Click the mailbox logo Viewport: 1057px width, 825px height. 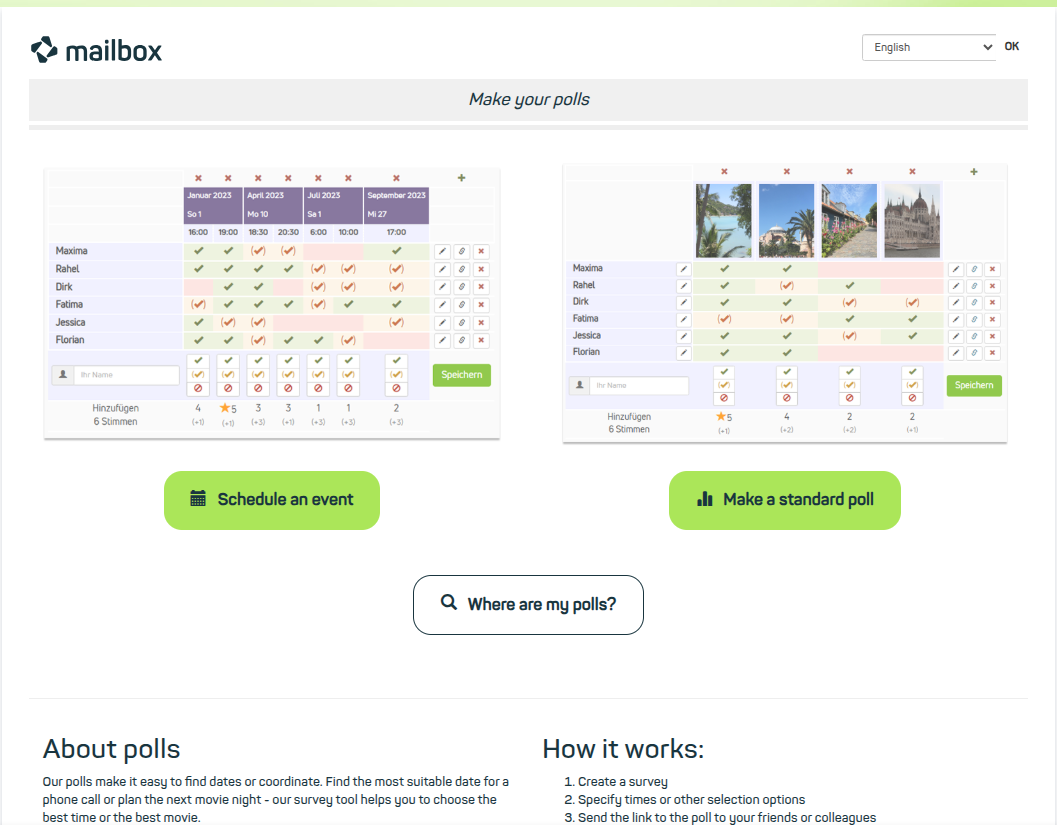tap(96, 50)
